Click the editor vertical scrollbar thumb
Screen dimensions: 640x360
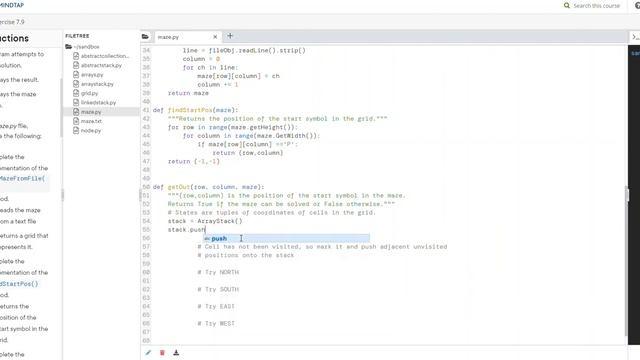[x=627, y=261]
